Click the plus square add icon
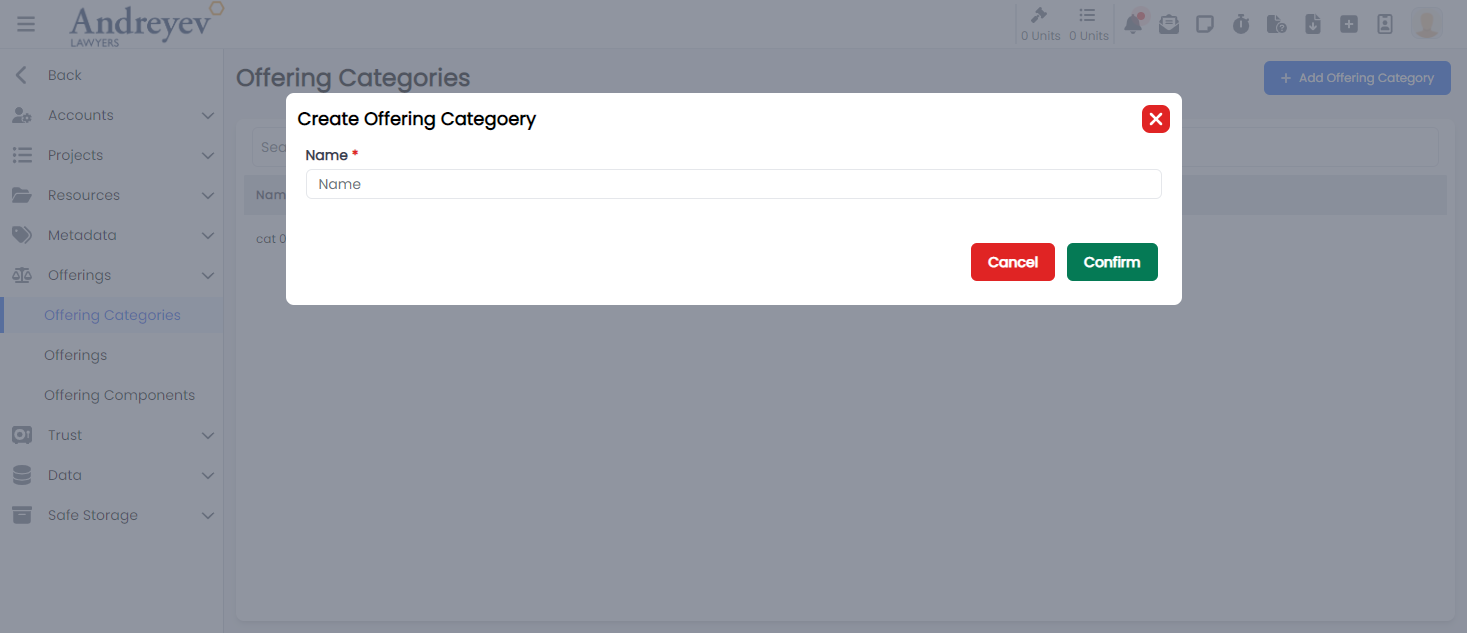1467x633 pixels. (1349, 23)
